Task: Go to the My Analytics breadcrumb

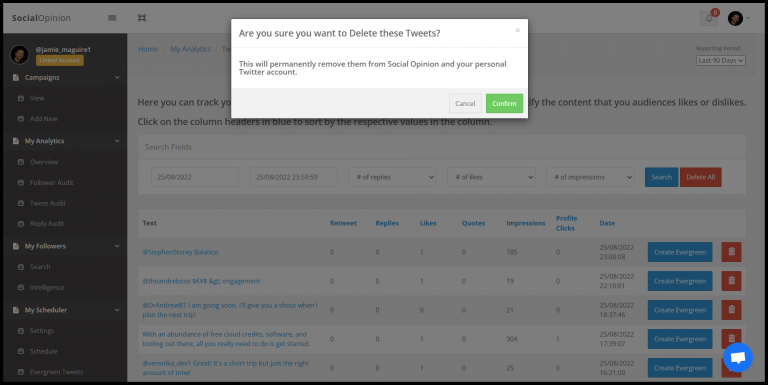Action: [191, 49]
